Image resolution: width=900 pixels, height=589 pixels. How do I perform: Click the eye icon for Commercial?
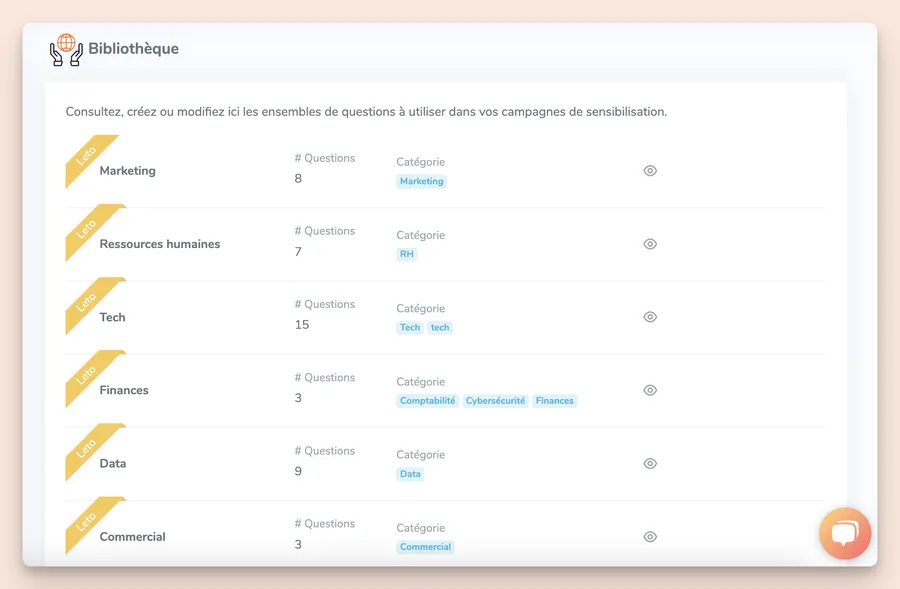point(650,537)
